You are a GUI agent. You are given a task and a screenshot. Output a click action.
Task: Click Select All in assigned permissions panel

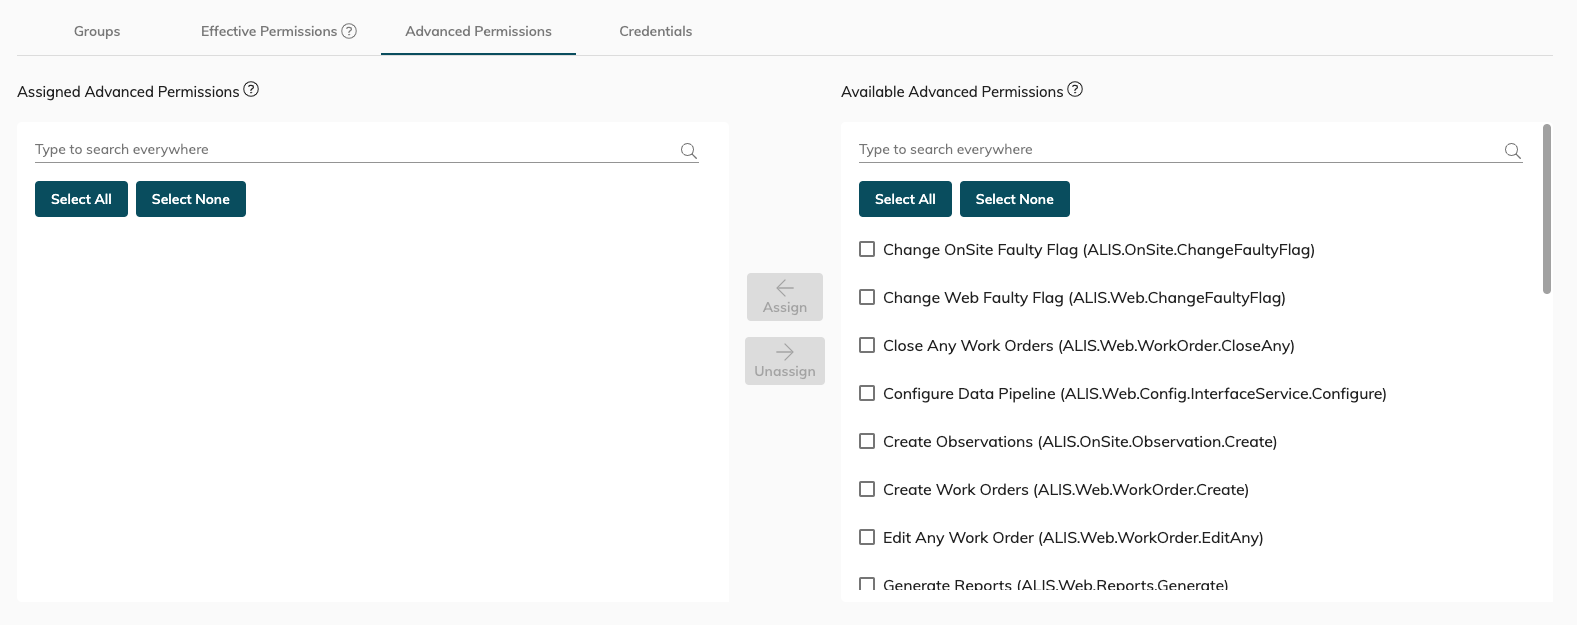[81, 199]
